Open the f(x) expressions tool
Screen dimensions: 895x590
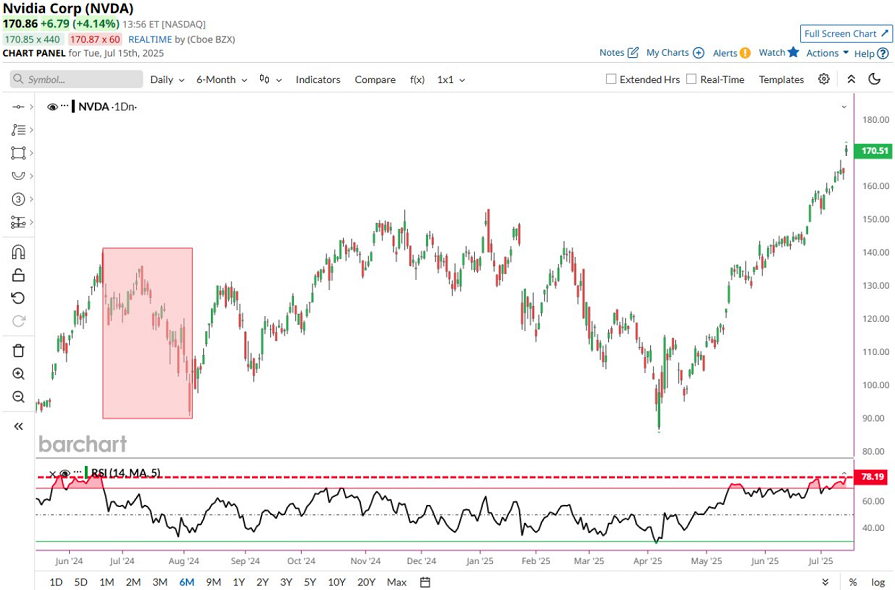point(417,80)
